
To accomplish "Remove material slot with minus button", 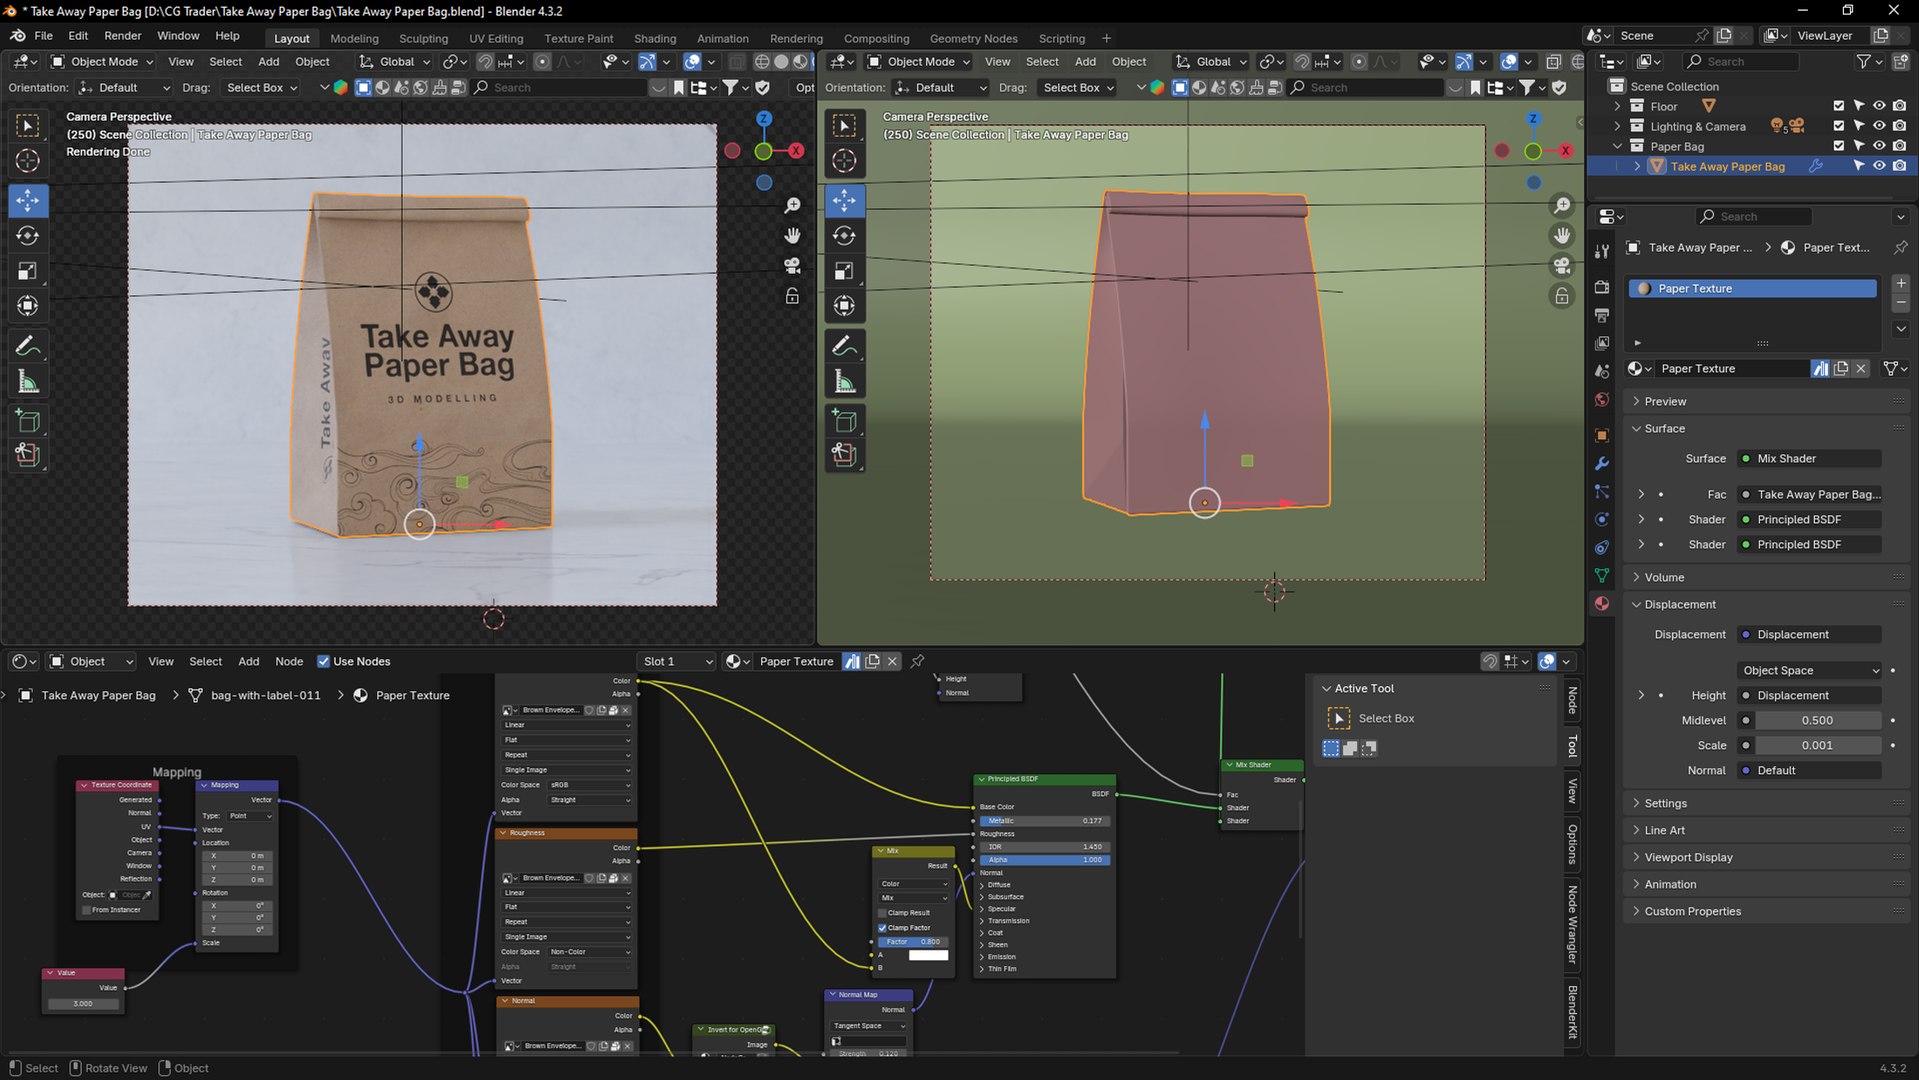I will pos(1901,303).
